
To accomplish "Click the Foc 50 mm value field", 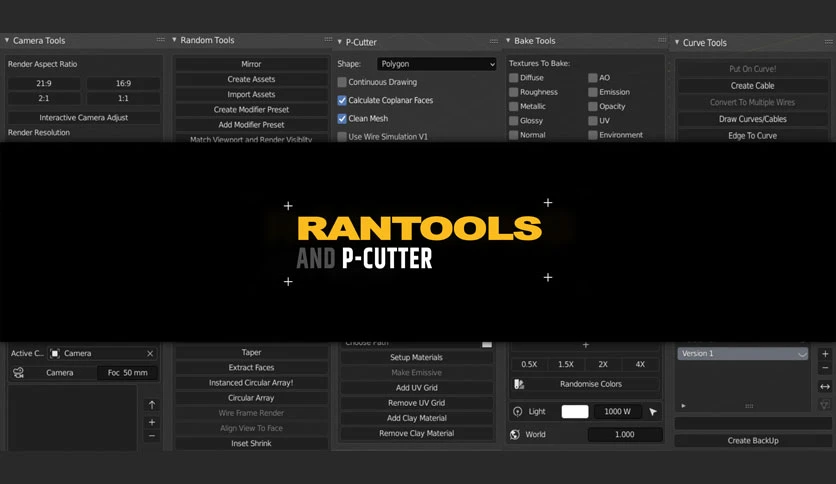I will coord(127,373).
